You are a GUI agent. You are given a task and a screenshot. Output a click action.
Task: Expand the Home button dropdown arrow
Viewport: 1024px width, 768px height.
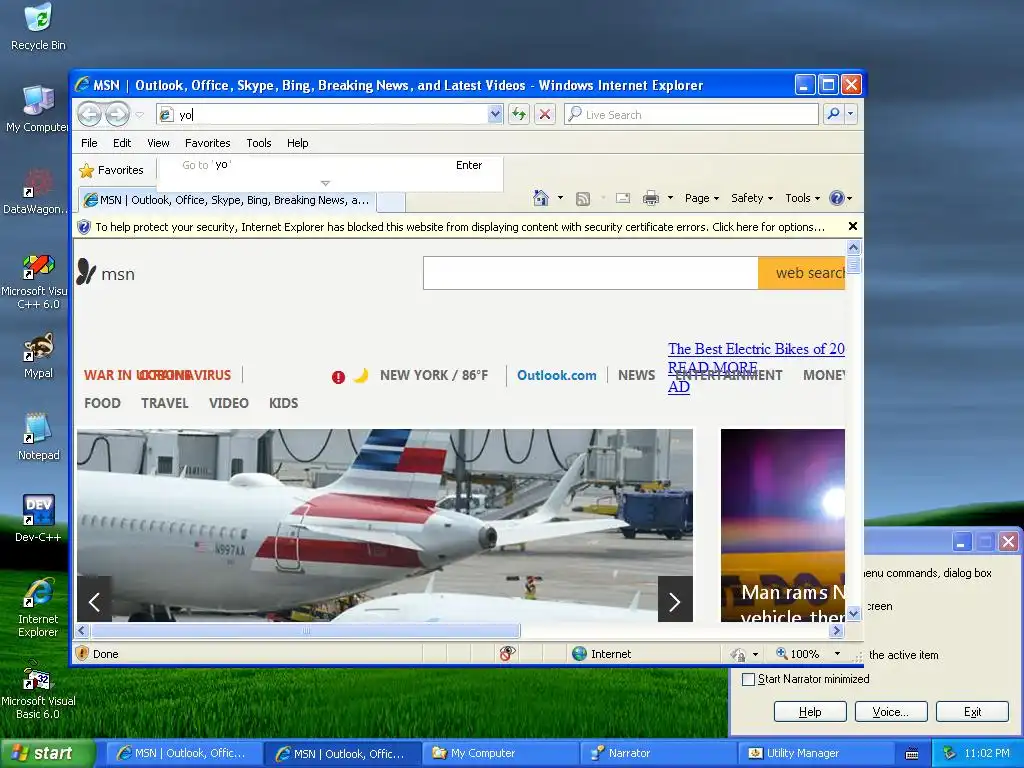[x=560, y=198]
